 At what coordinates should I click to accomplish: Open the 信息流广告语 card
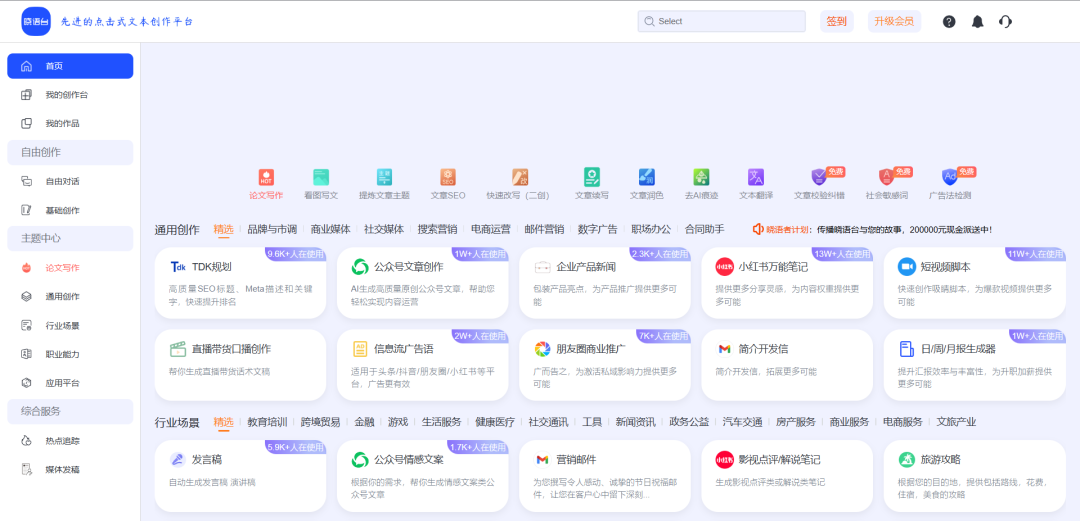422,365
